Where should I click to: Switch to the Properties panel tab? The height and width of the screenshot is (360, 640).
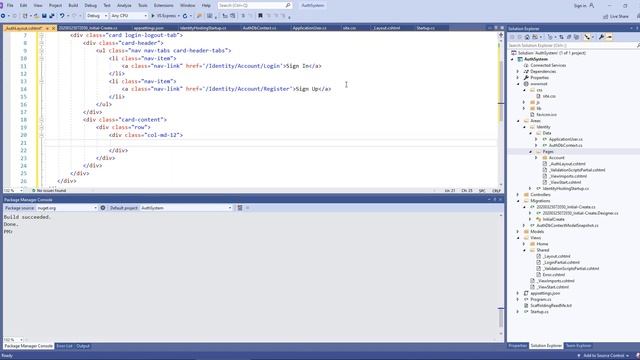518,346
